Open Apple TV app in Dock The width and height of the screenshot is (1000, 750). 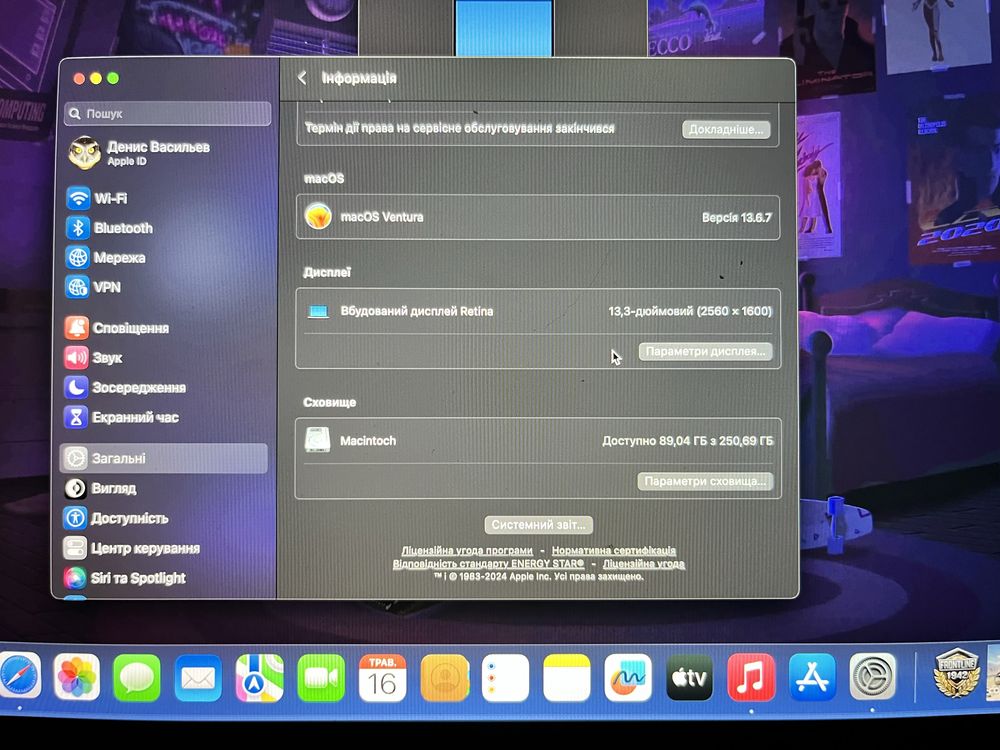tap(689, 677)
